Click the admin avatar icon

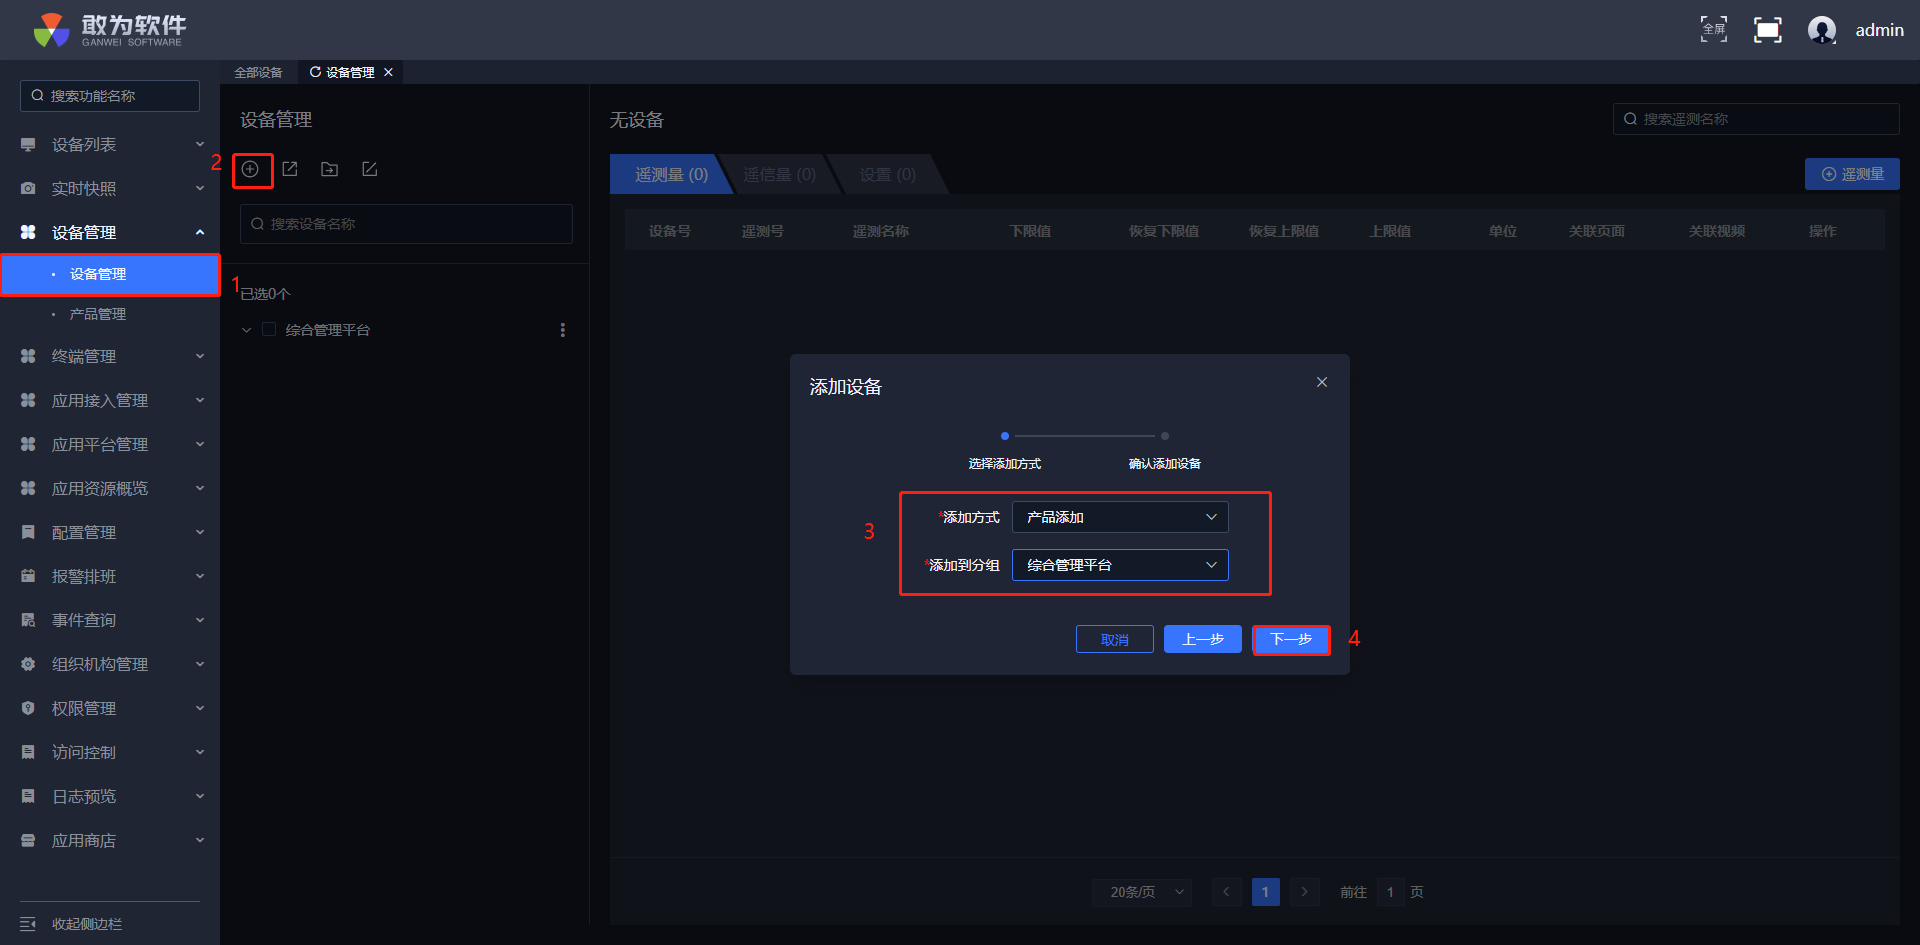(x=1822, y=30)
